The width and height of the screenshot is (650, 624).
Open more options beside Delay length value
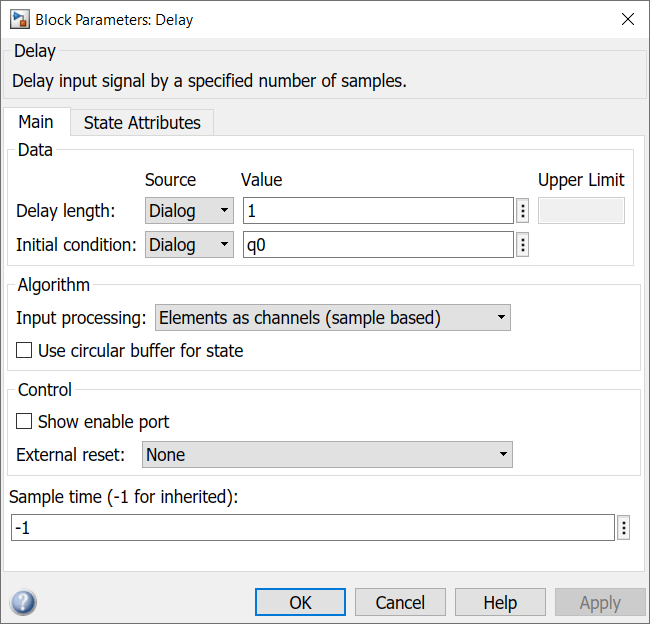[x=523, y=211]
